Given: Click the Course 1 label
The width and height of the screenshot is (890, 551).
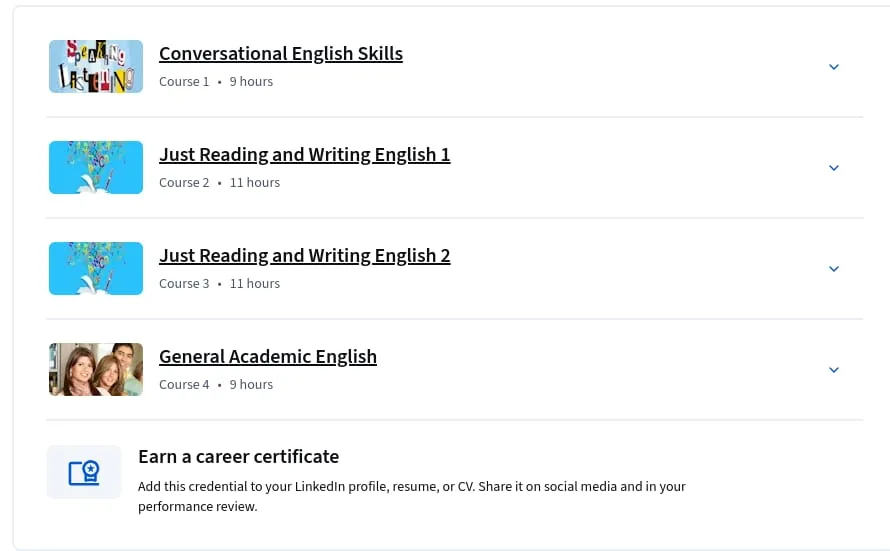Looking at the screenshot, I should click(x=184, y=82).
